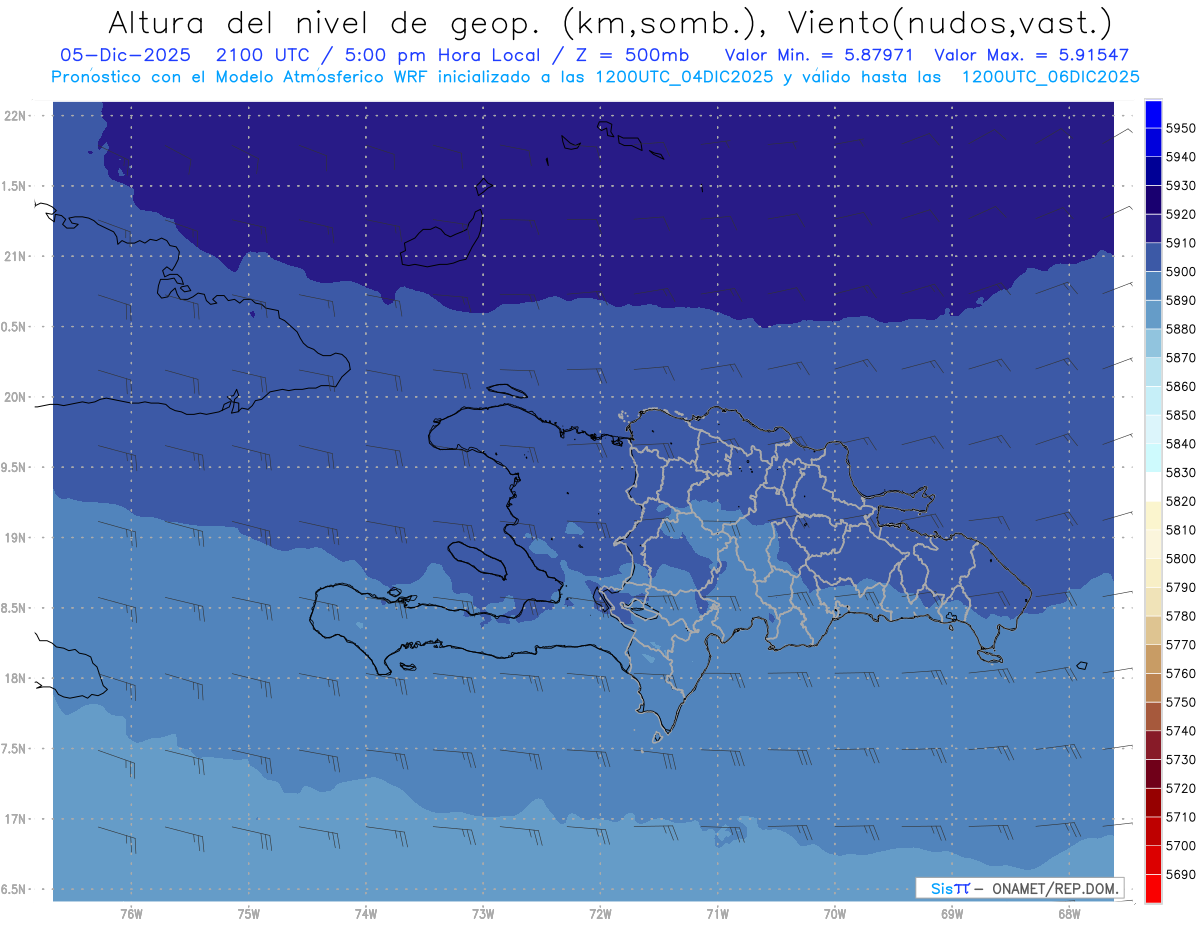The height and width of the screenshot is (927, 1200).
Task: Click the 68W longitude axis label
Action: click(x=1068, y=913)
